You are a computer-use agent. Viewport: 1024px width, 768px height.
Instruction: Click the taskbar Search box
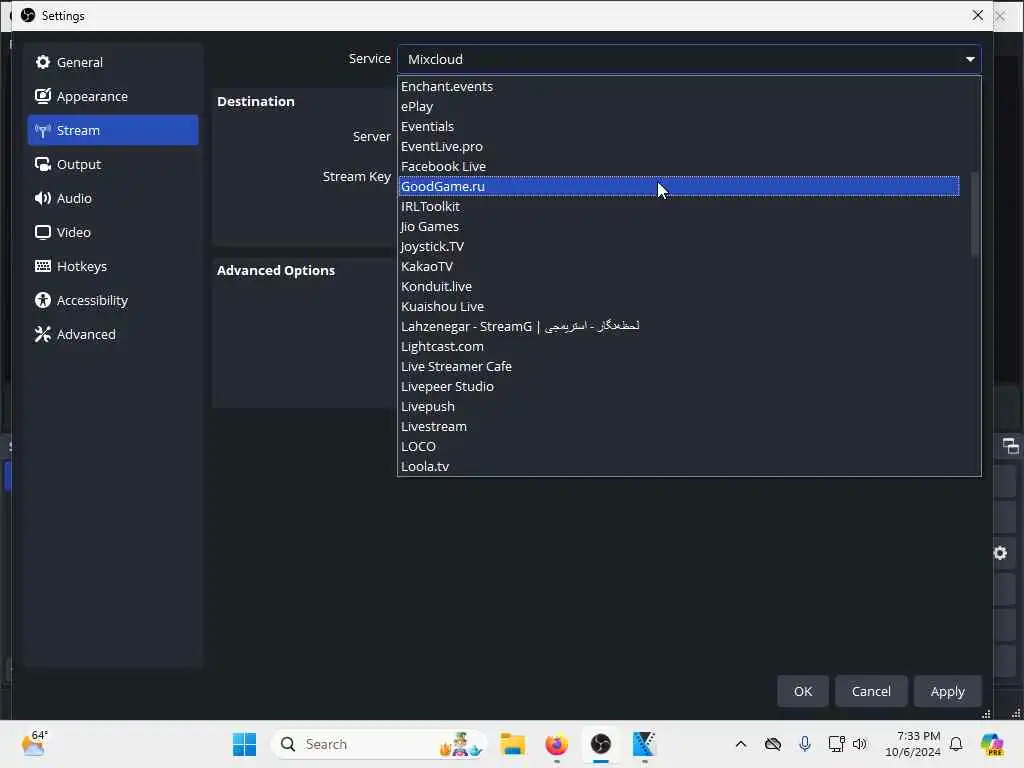pos(379,744)
